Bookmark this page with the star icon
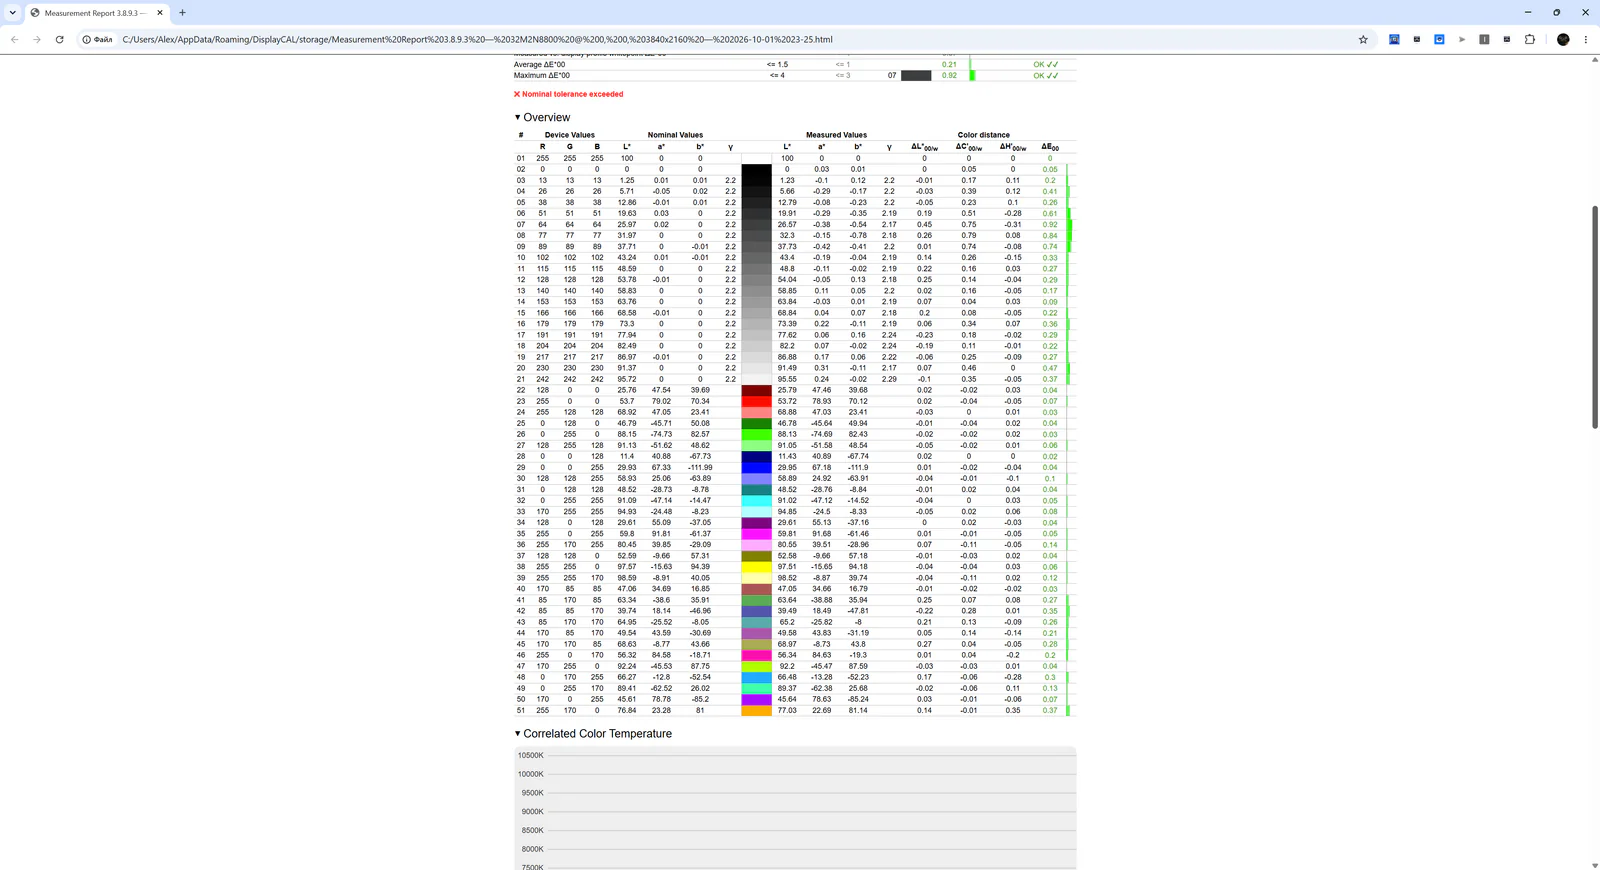The image size is (1600, 870). [1363, 40]
